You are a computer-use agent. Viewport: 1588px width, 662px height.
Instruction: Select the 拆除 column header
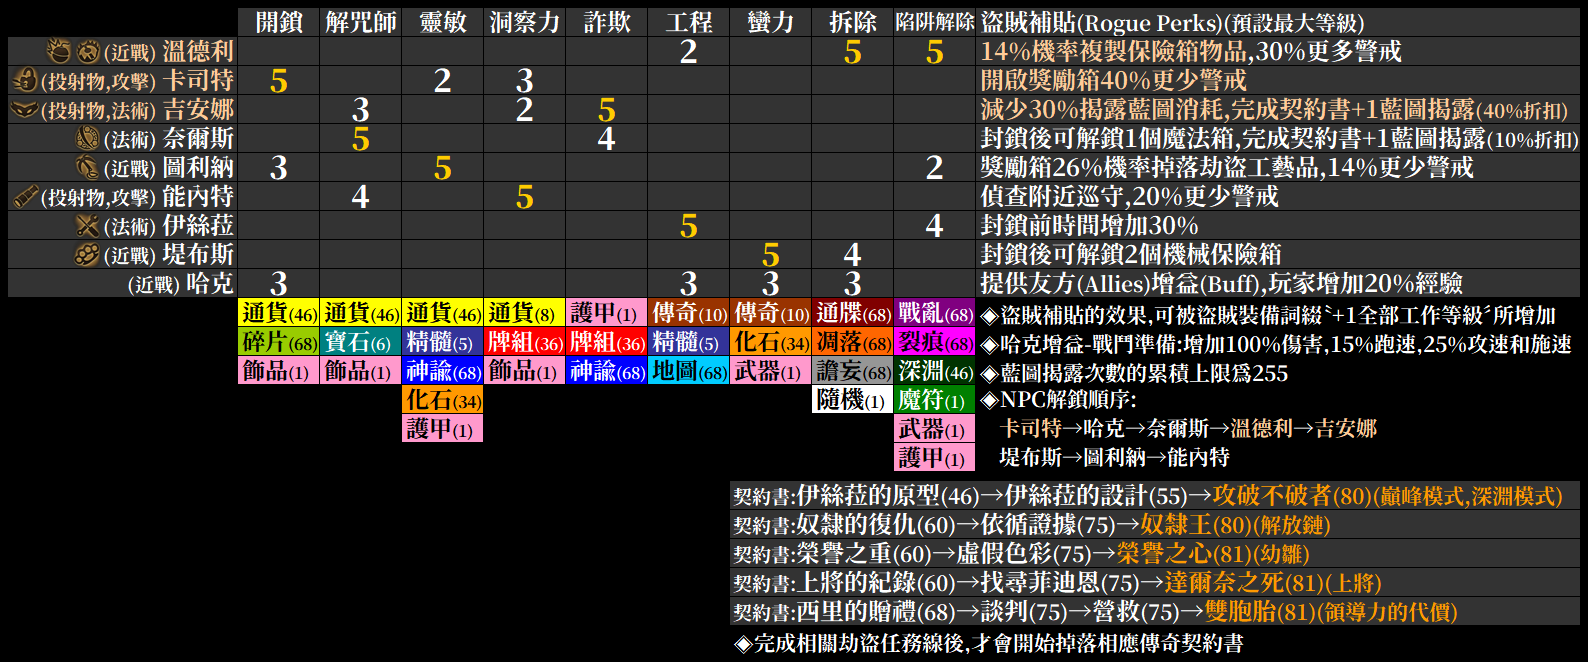[x=853, y=22]
